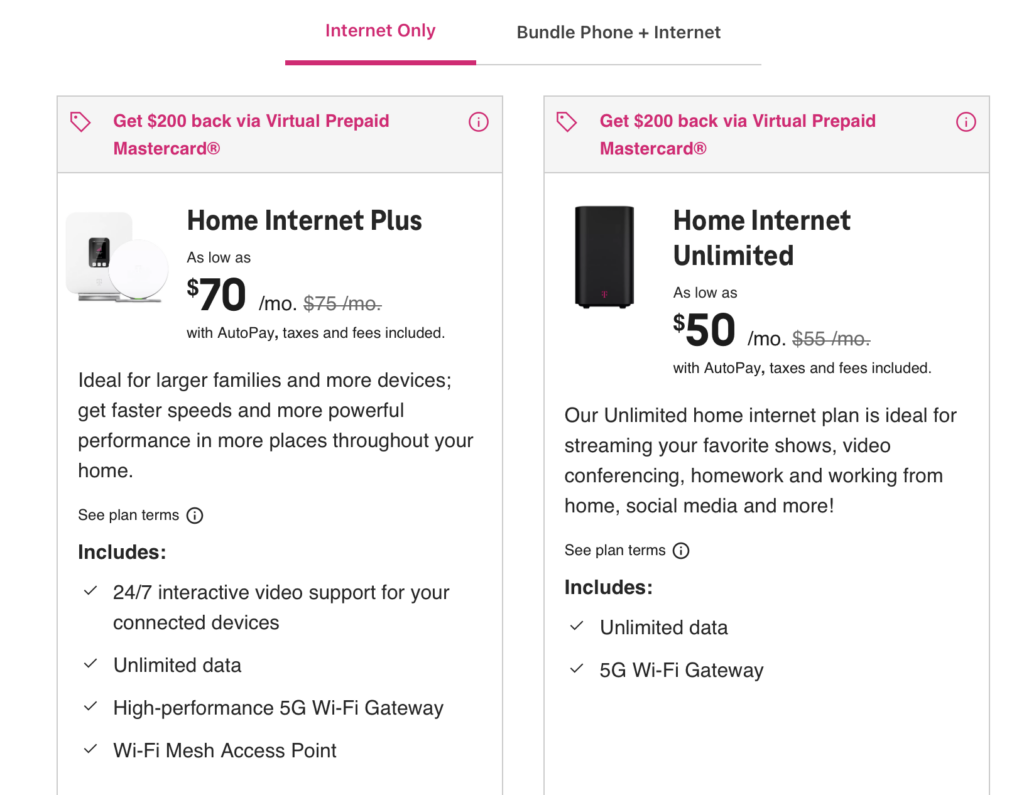Click the Home Internet Plus heading
Image resolution: width=1024 pixels, height=795 pixels.
point(305,220)
